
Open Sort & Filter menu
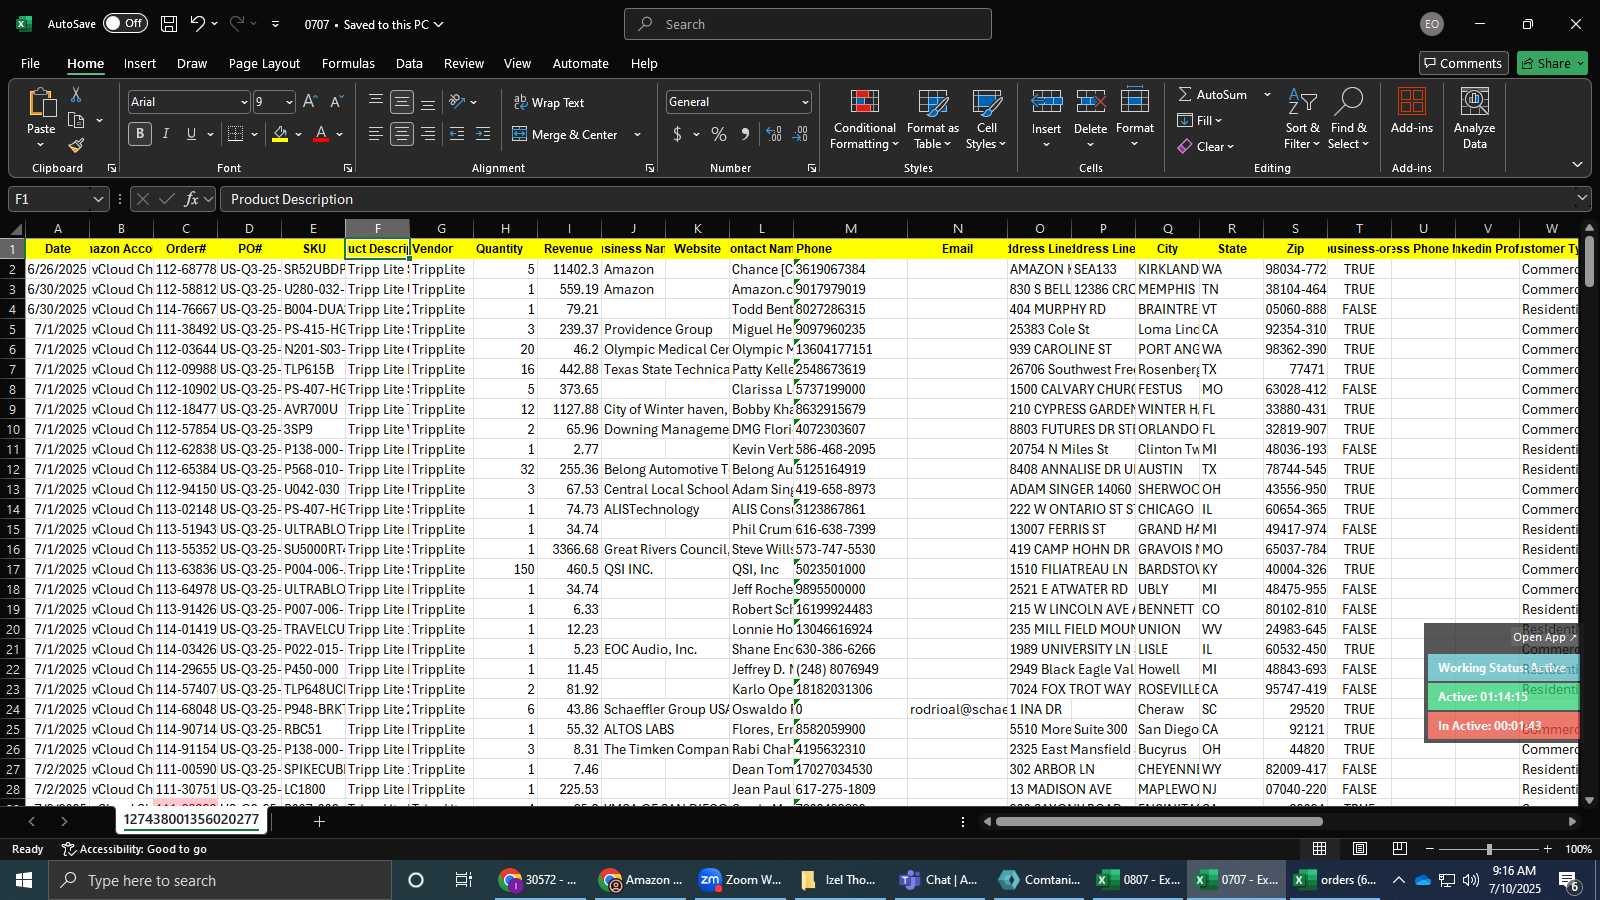coord(1302,120)
